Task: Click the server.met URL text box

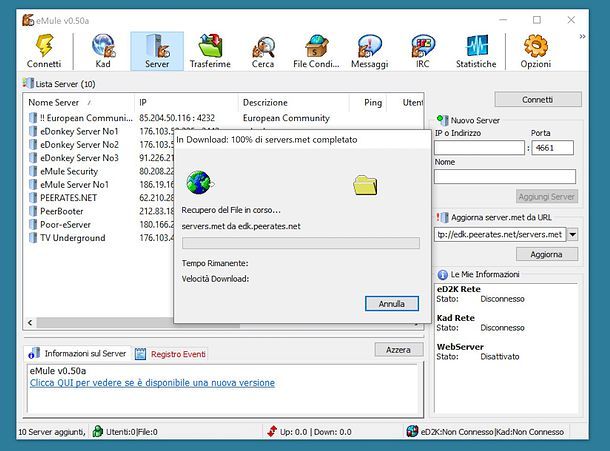Action: (x=500, y=234)
